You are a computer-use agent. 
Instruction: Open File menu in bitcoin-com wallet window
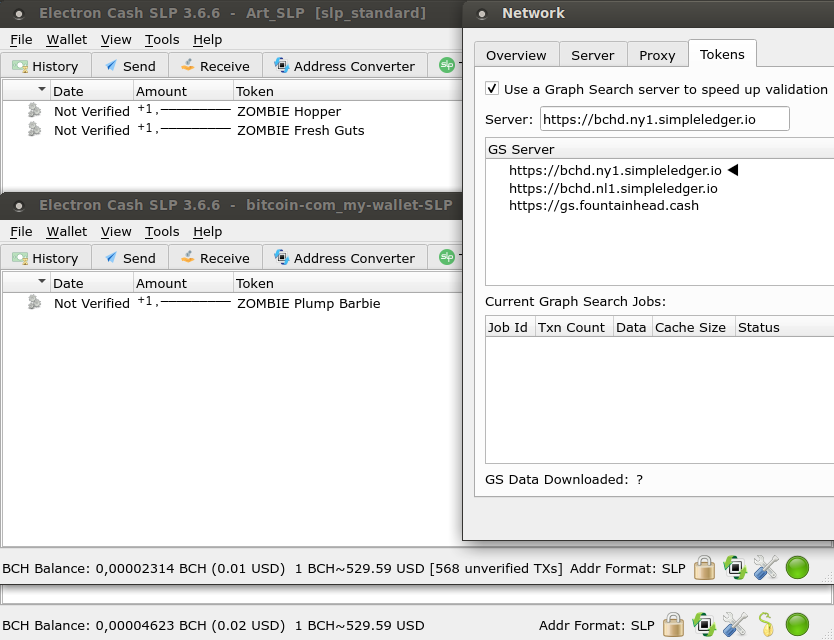(x=21, y=232)
